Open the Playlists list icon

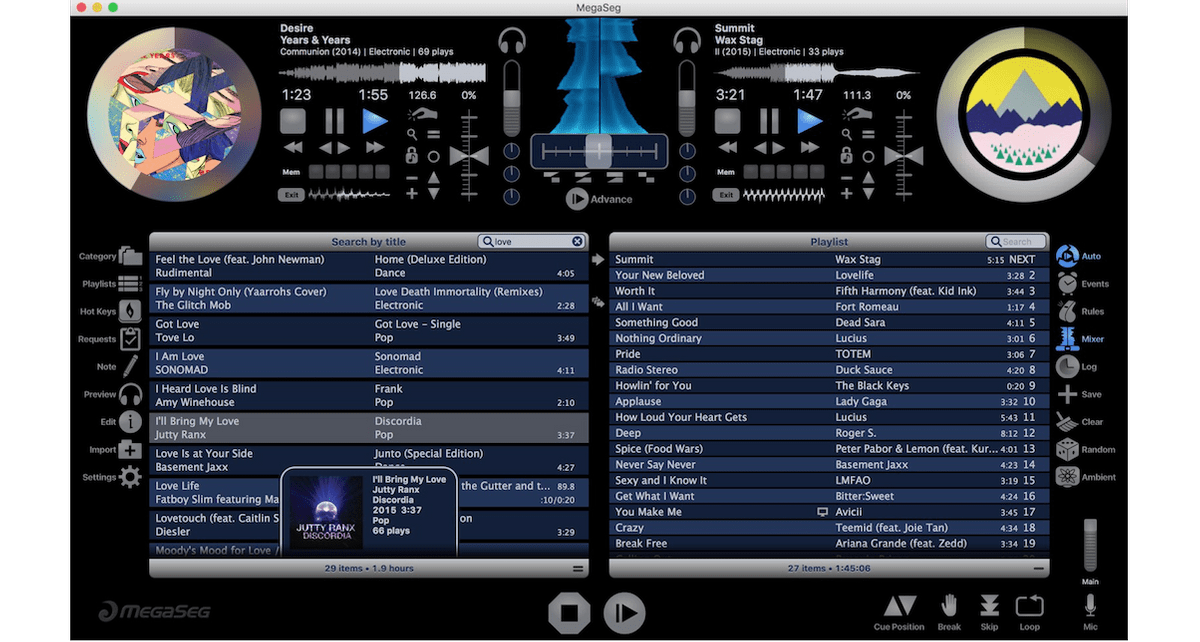130,284
